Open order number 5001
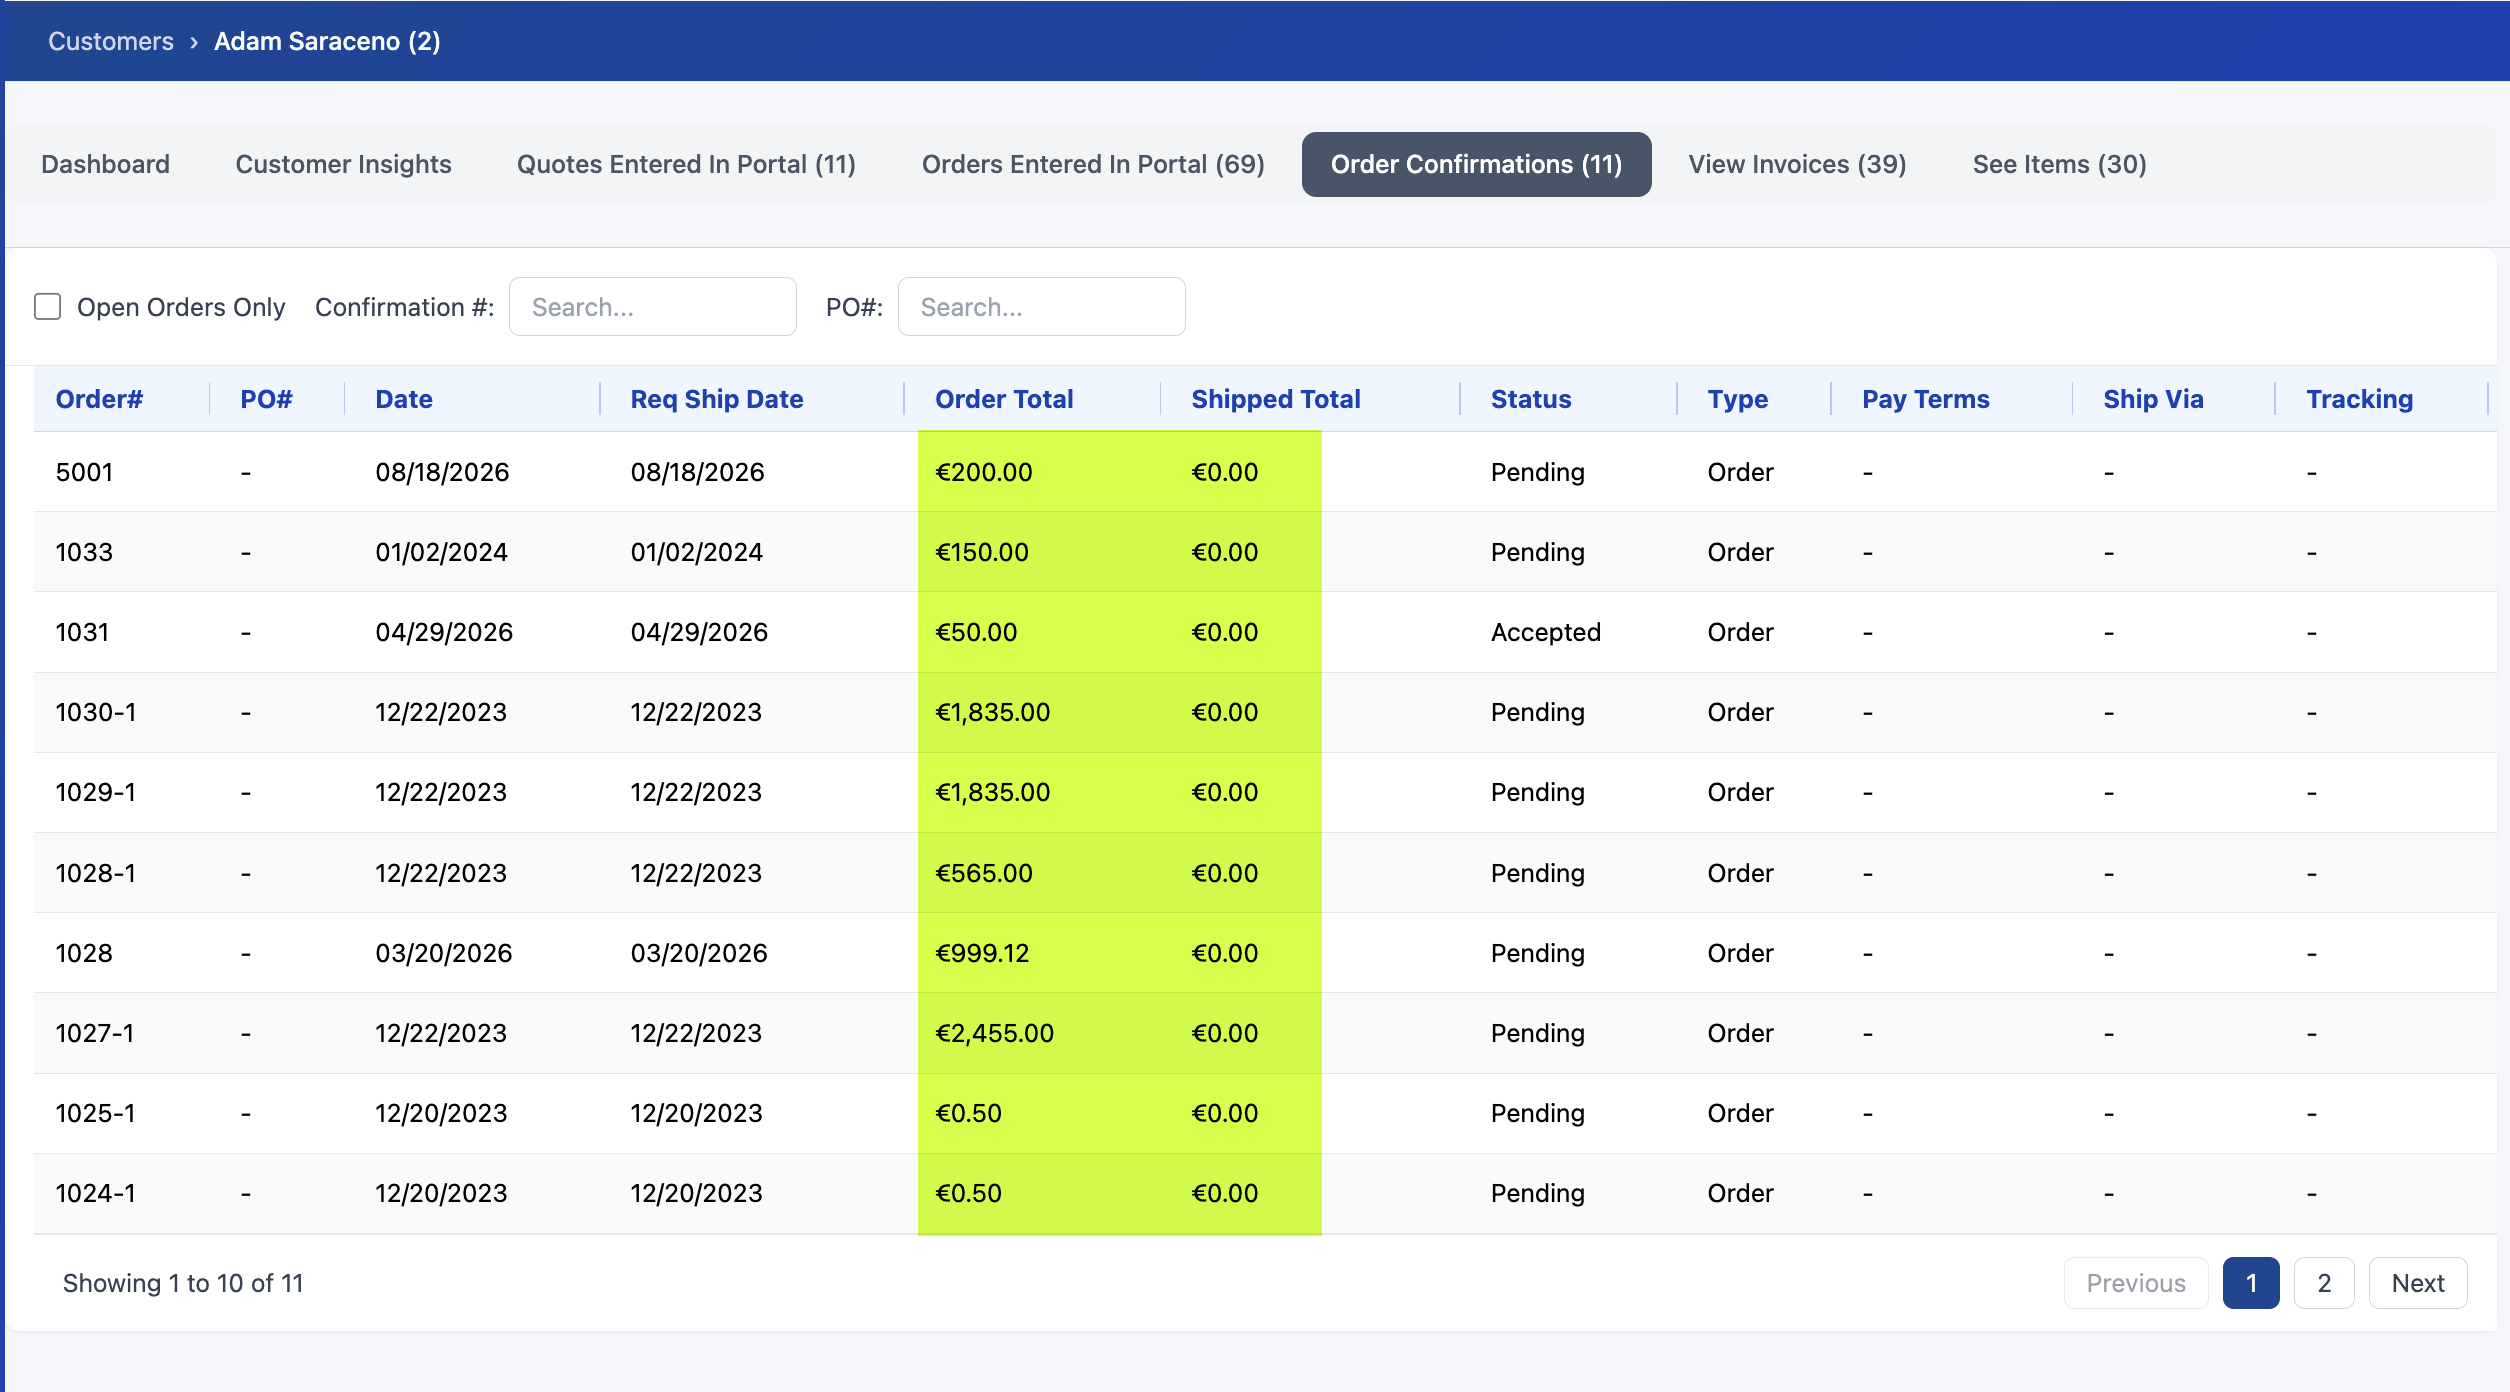The height and width of the screenshot is (1392, 2510). pos(85,472)
